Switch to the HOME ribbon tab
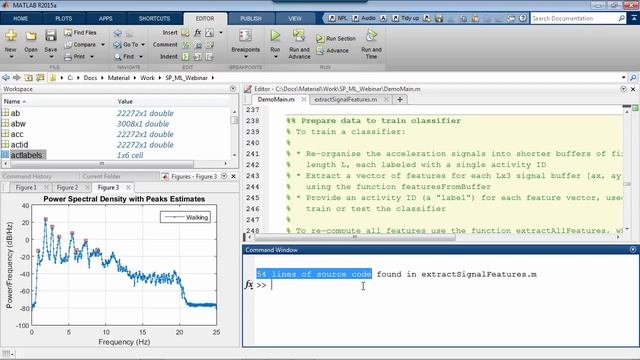Screen dimensions: 640x360 20,19
